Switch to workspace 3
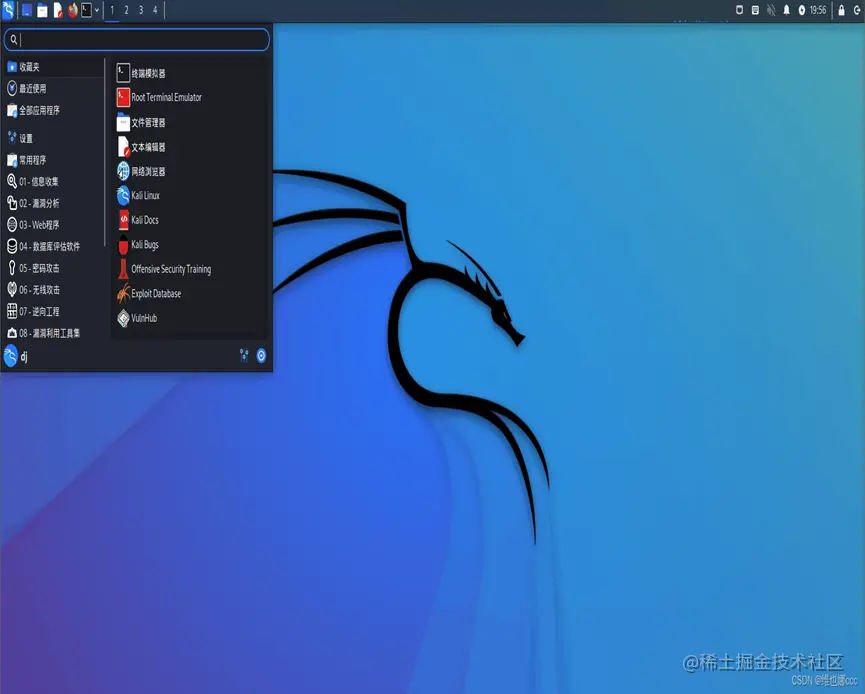Viewport: 865px width, 694px height. [141, 10]
